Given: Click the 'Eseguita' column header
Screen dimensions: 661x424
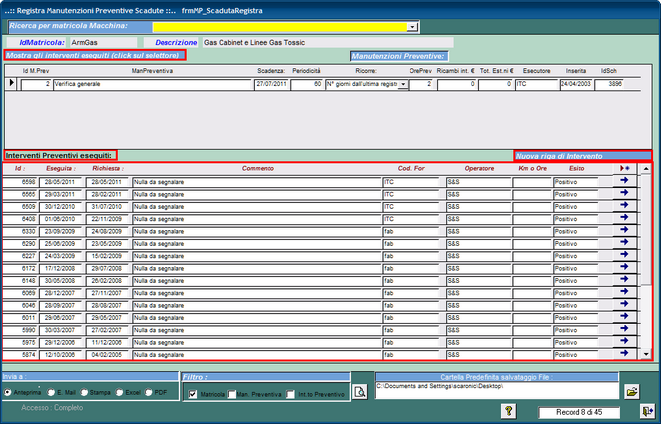Looking at the screenshot, I should coord(61,168).
